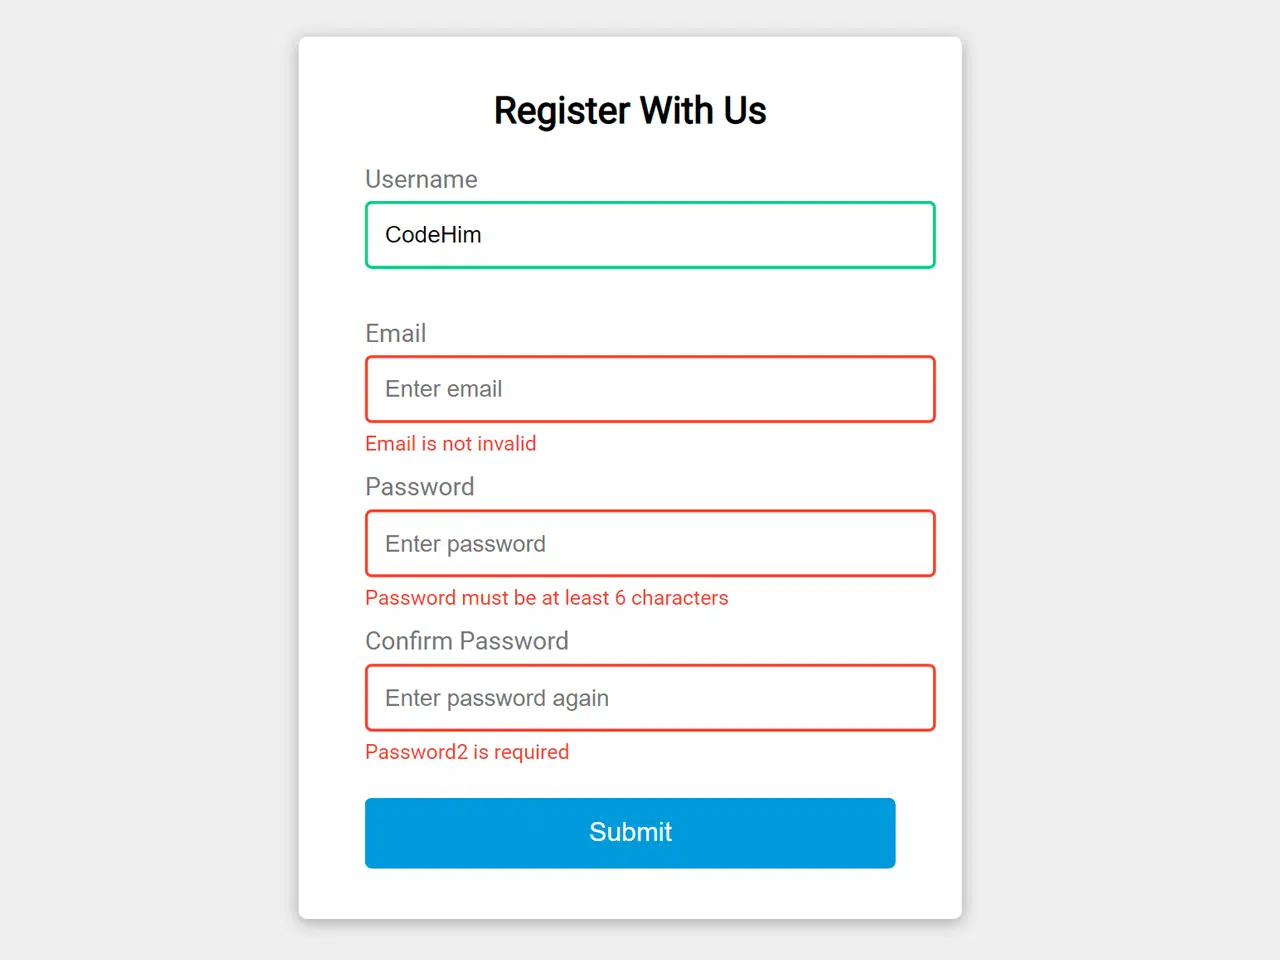1280x960 pixels.
Task: Click the Register With Us heading
Action: (629, 110)
